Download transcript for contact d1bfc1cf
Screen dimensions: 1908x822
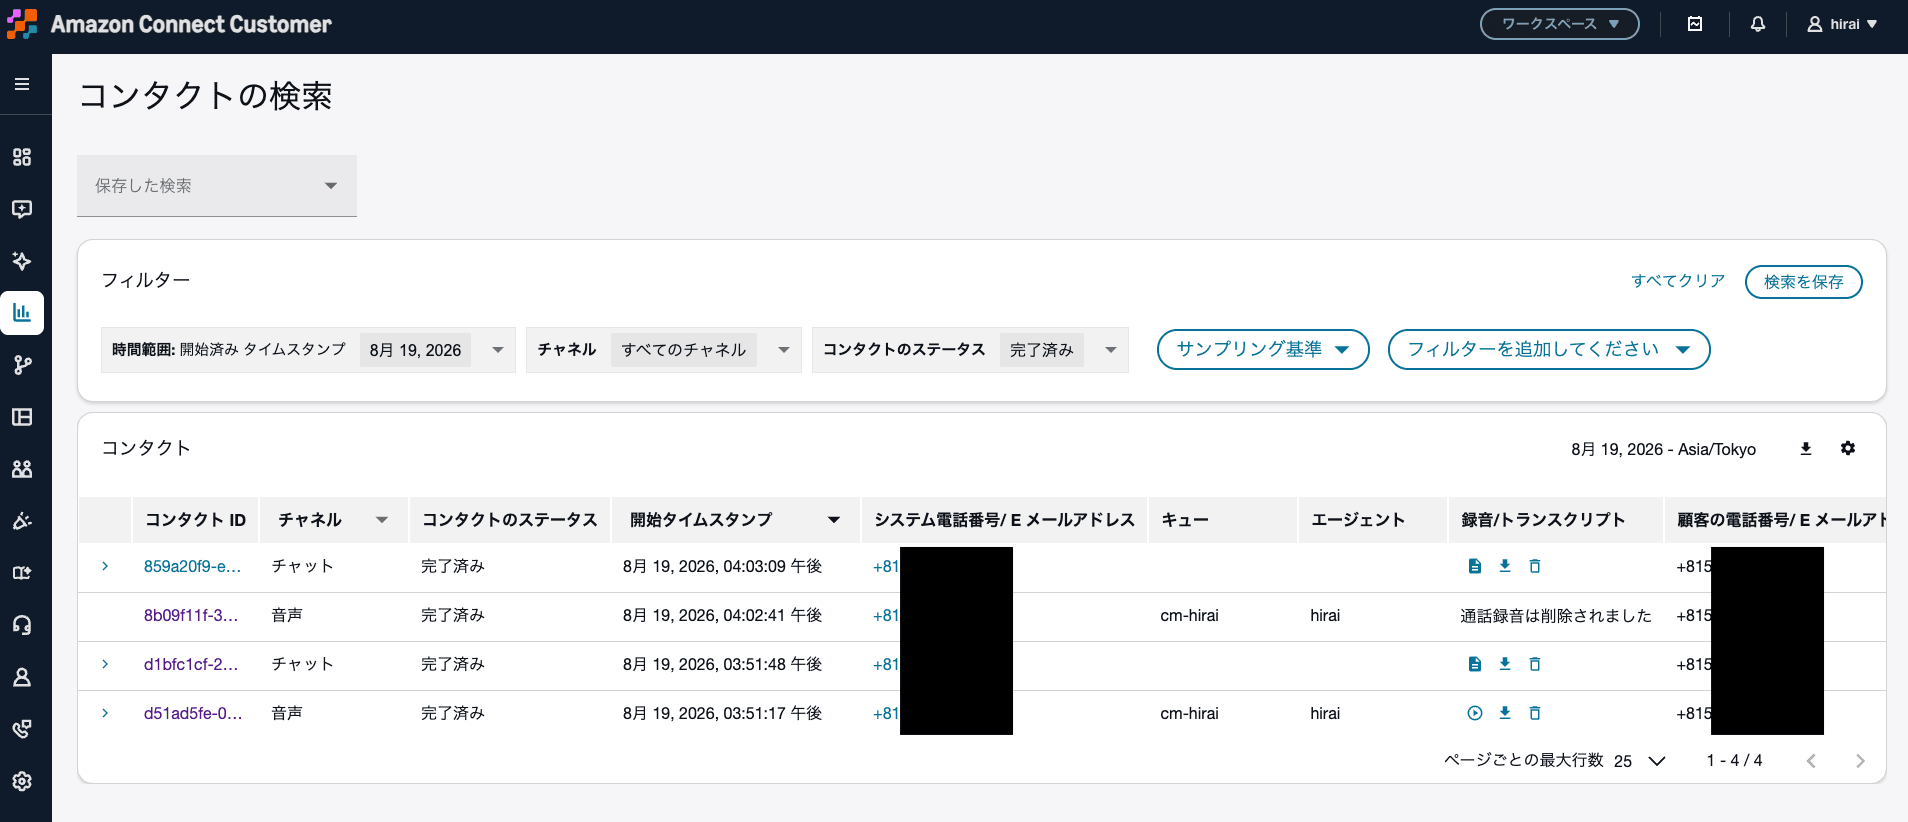click(1505, 664)
